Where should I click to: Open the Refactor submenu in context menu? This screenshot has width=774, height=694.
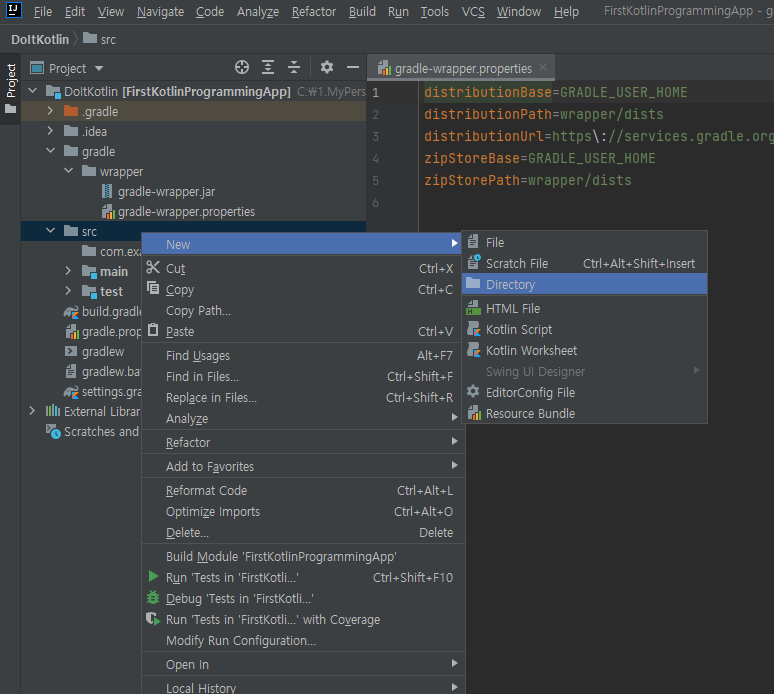(302, 442)
